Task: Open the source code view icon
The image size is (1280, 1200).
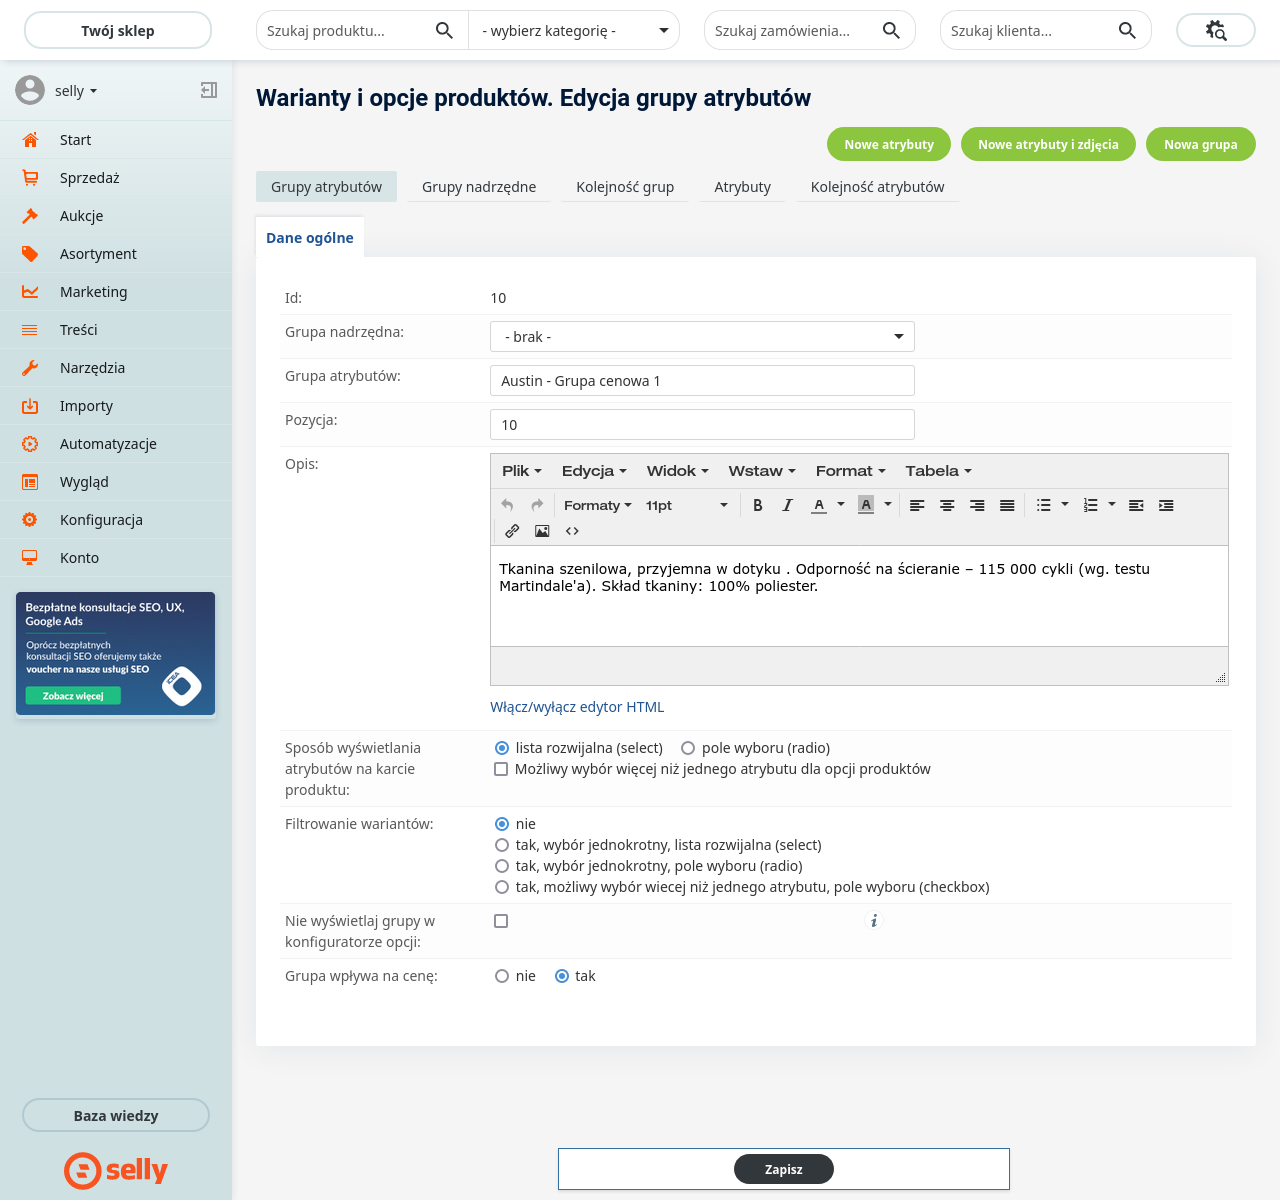Action: click(x=572, y=531)
